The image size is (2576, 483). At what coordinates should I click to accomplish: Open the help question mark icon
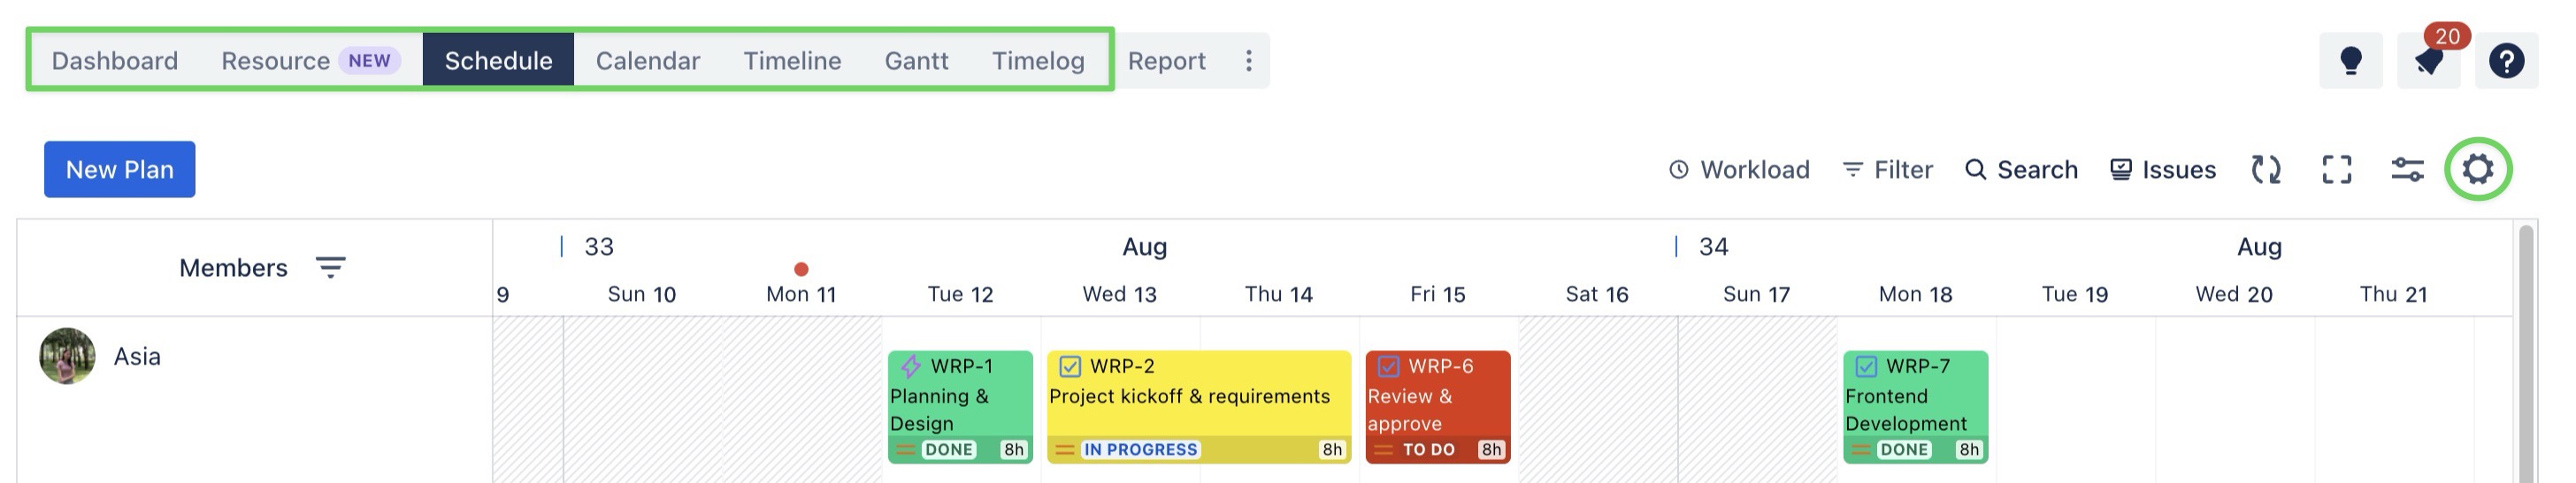2506,61
